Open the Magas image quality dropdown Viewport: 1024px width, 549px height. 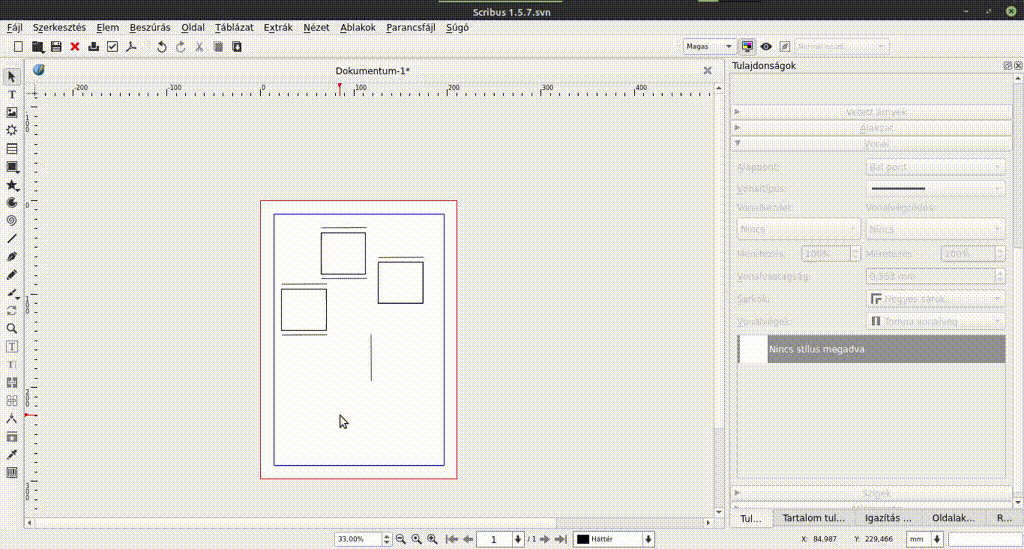[x=710, y=46]
